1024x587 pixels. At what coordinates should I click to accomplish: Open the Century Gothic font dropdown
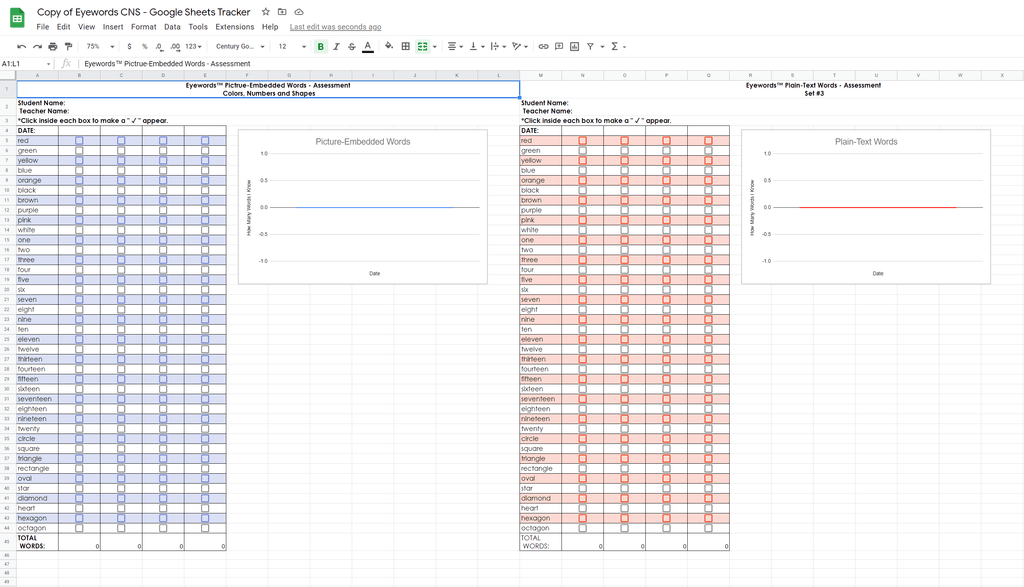(240, 46)
